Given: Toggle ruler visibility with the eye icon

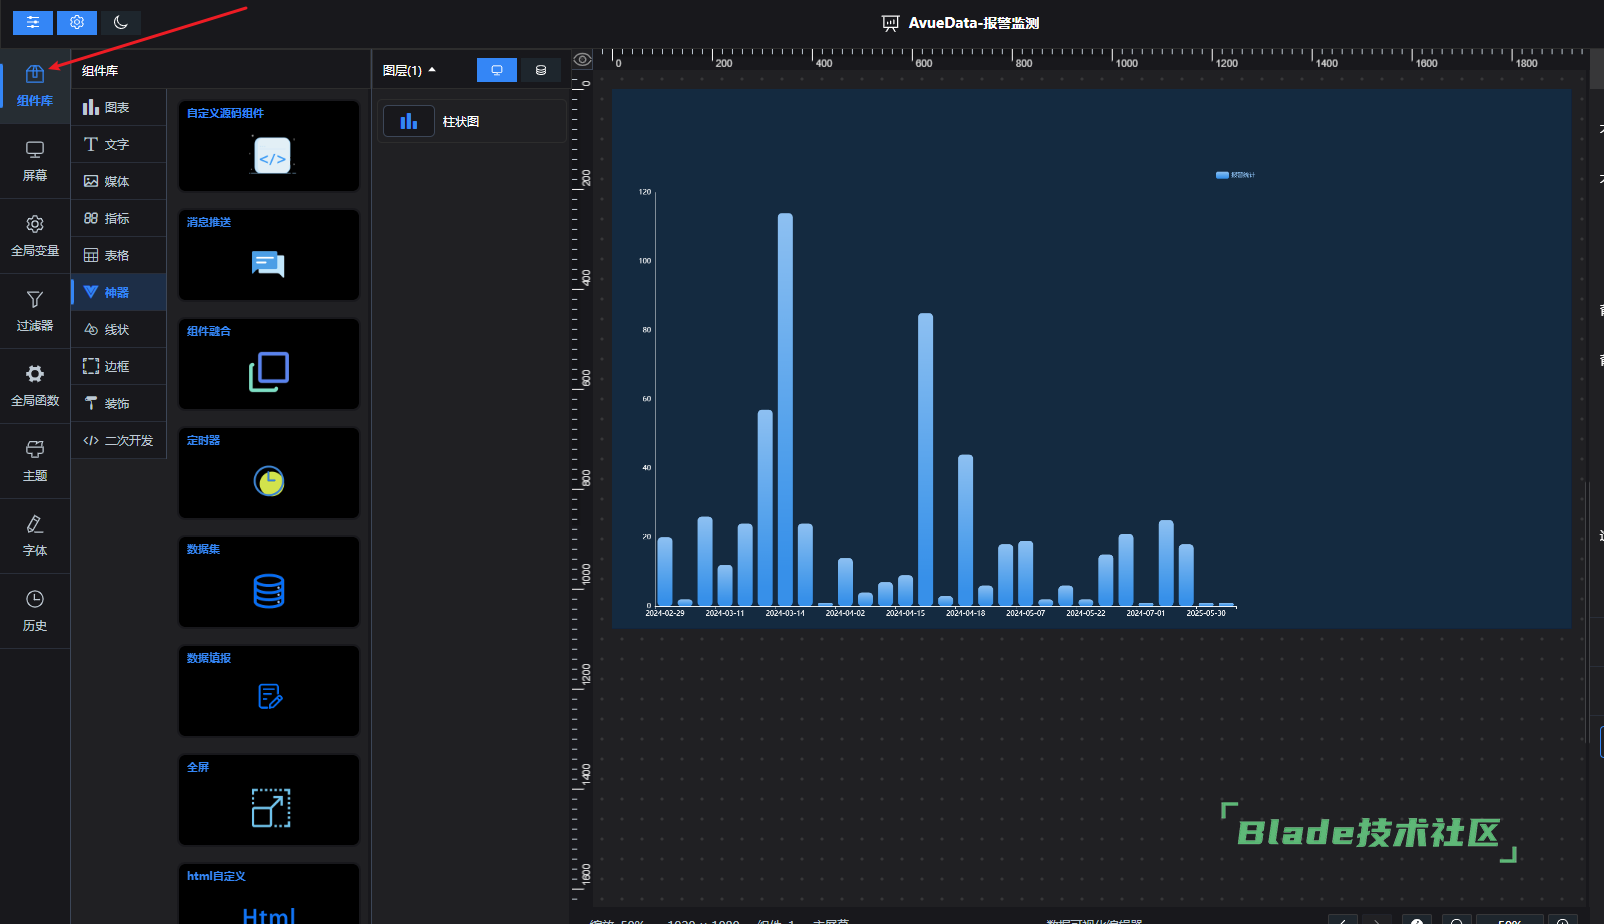Looking at the screenshot, I should 582,60.
